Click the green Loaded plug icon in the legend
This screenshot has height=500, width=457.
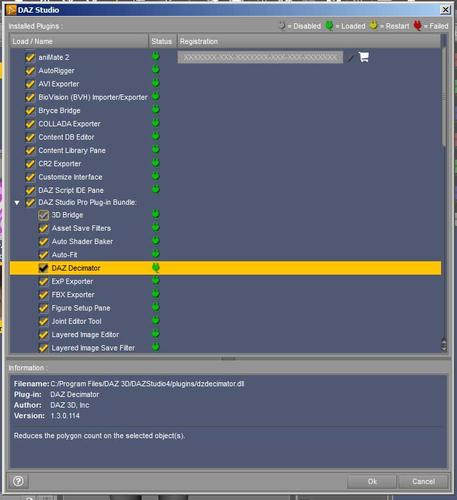click(x=329, y=25)
